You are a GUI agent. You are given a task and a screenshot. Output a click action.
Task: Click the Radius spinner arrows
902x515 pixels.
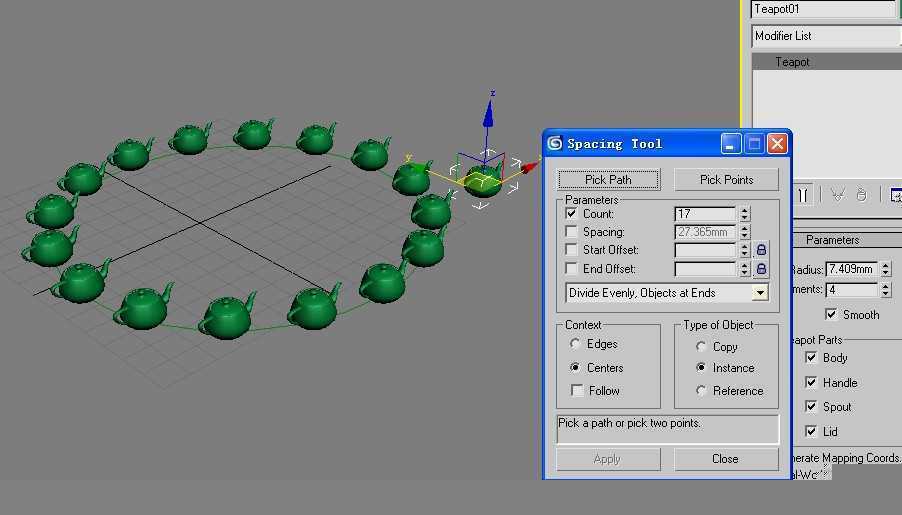coord(886,269)
